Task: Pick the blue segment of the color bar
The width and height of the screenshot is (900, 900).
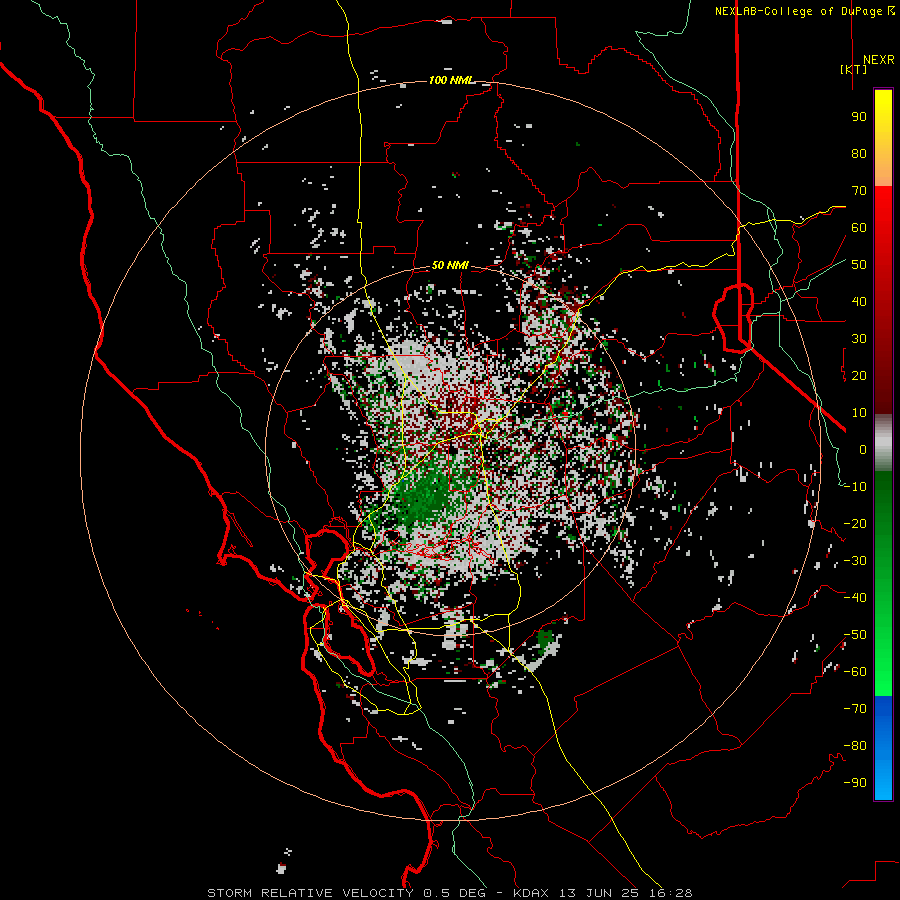Action: (883, 748)
